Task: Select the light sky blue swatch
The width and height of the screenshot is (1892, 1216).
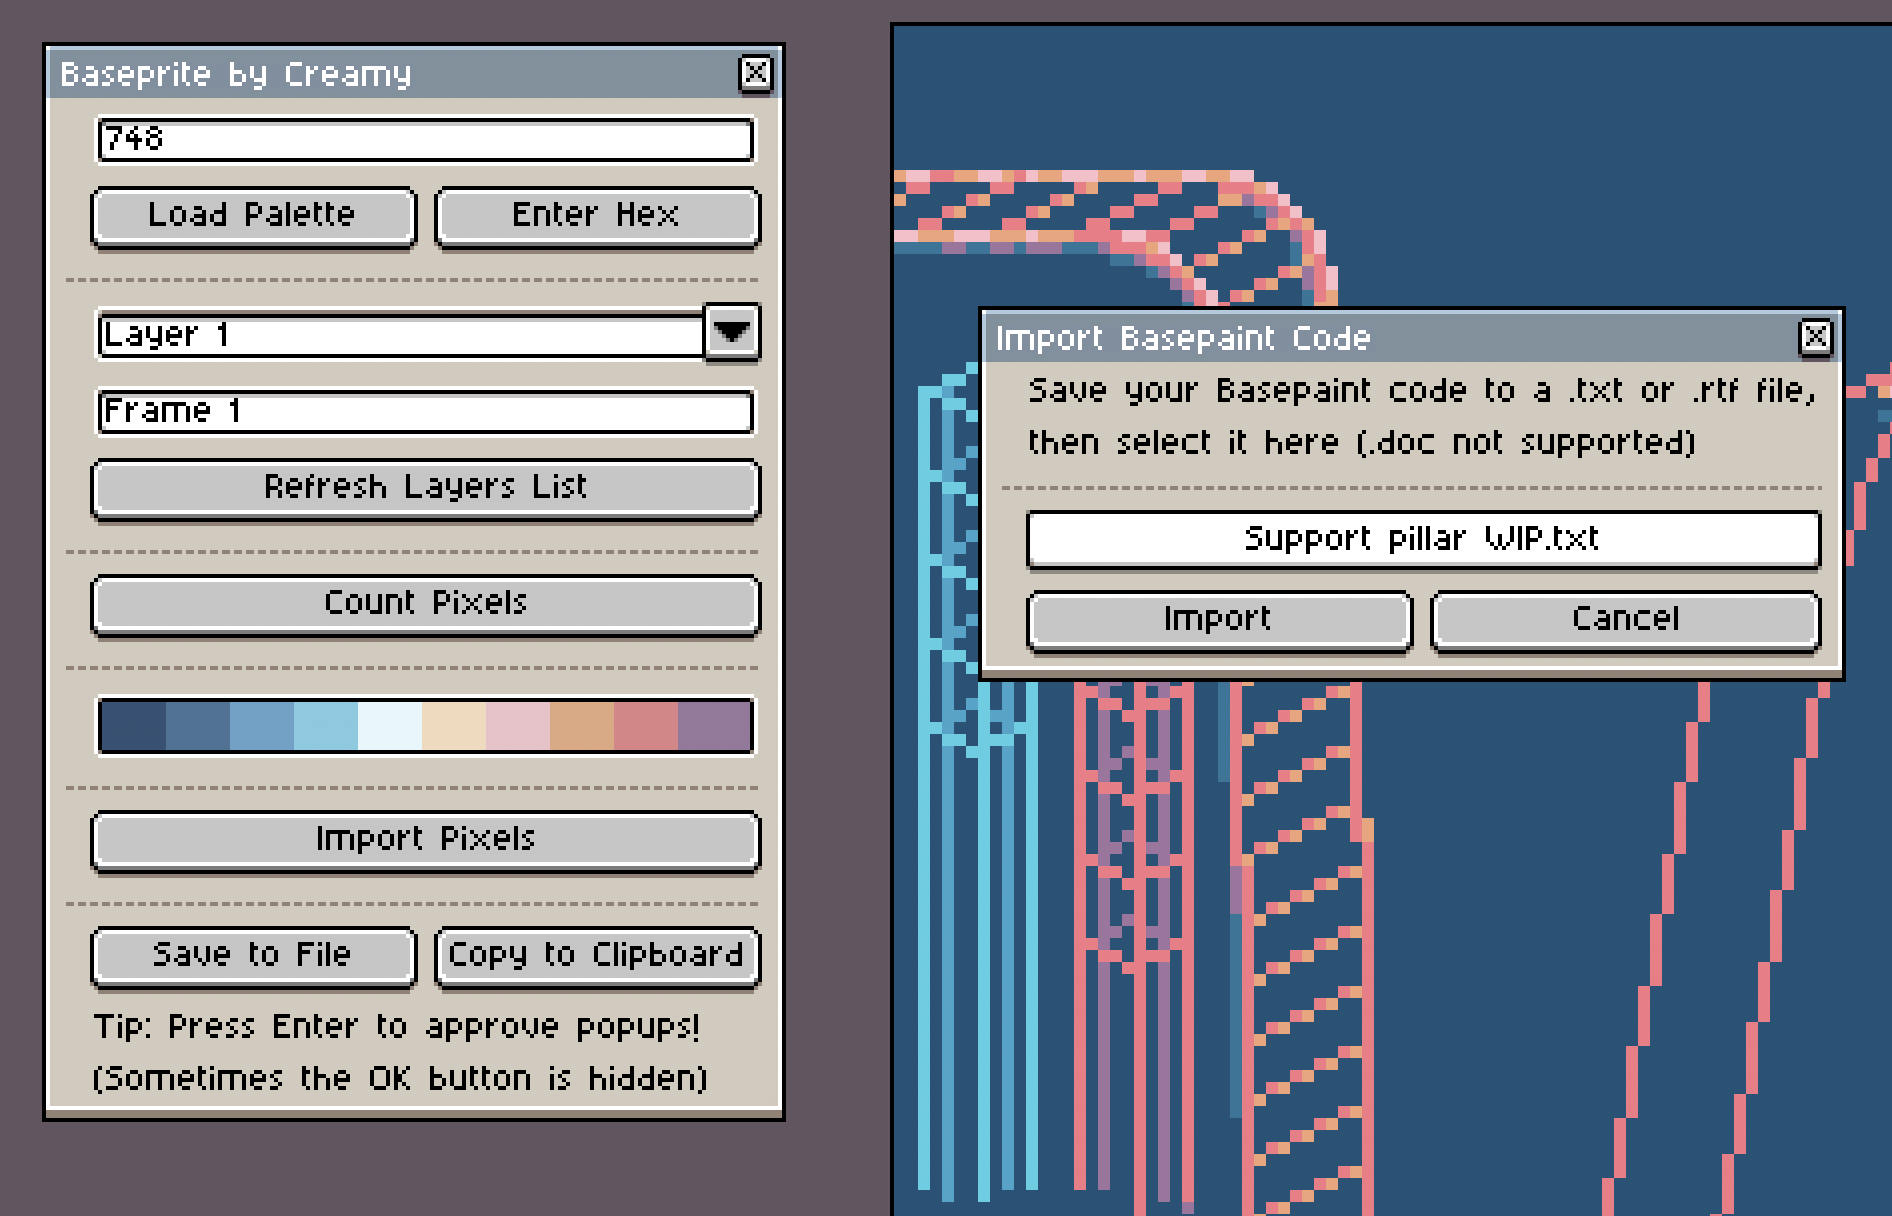Action: click(326, 725)
